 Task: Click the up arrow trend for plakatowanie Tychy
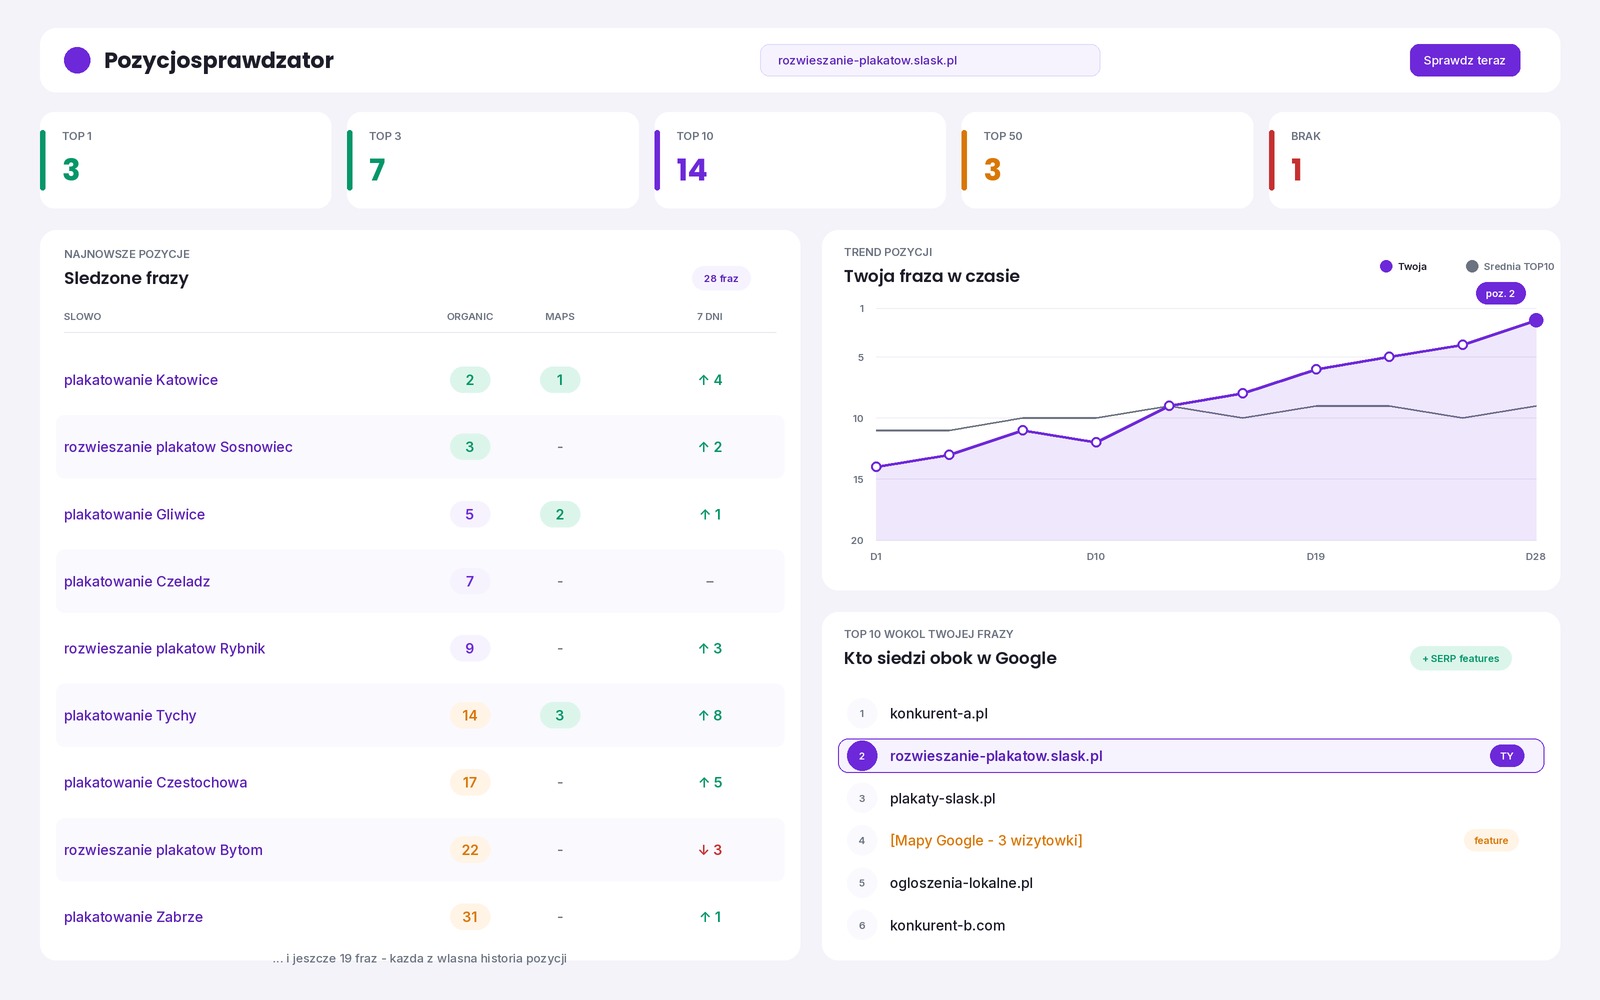point(710,715)
